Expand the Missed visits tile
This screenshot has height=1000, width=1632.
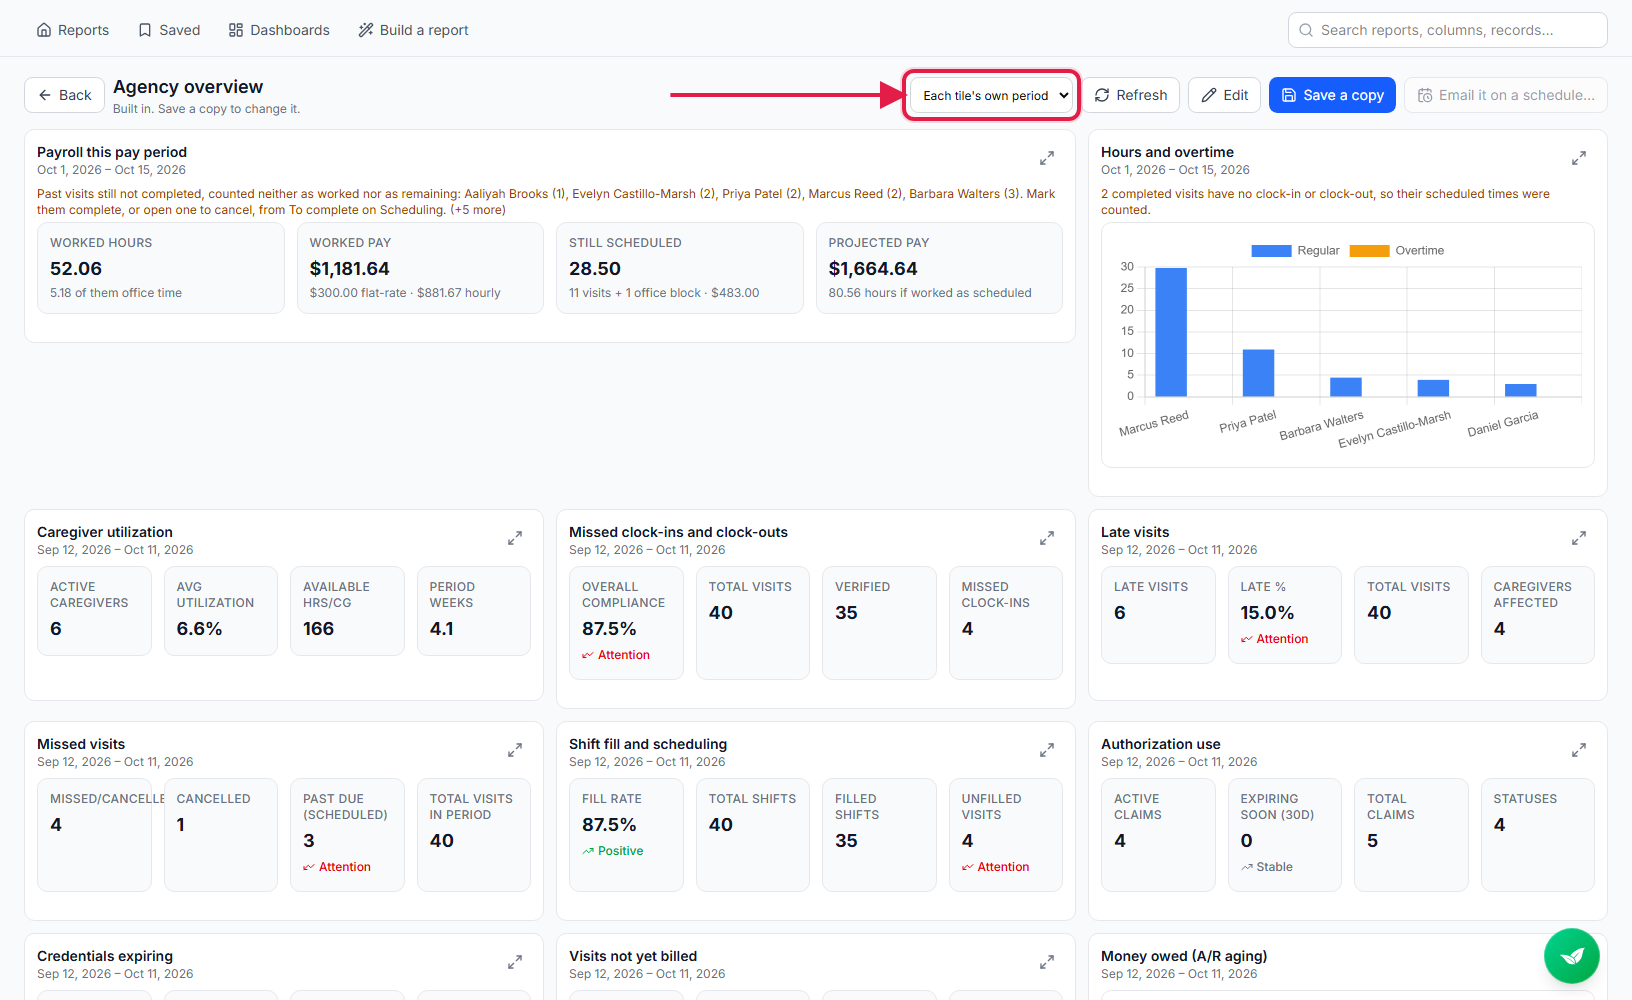515,750
